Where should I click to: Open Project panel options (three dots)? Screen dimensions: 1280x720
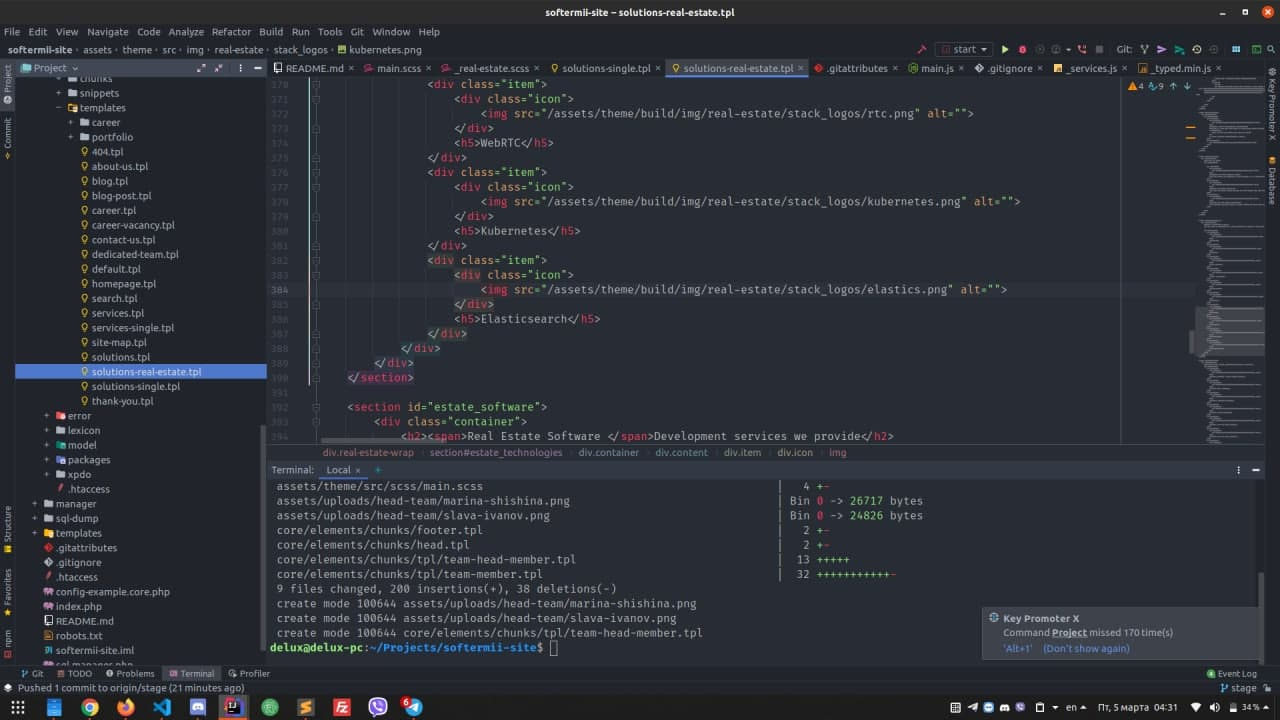click(x=240, y=68)
